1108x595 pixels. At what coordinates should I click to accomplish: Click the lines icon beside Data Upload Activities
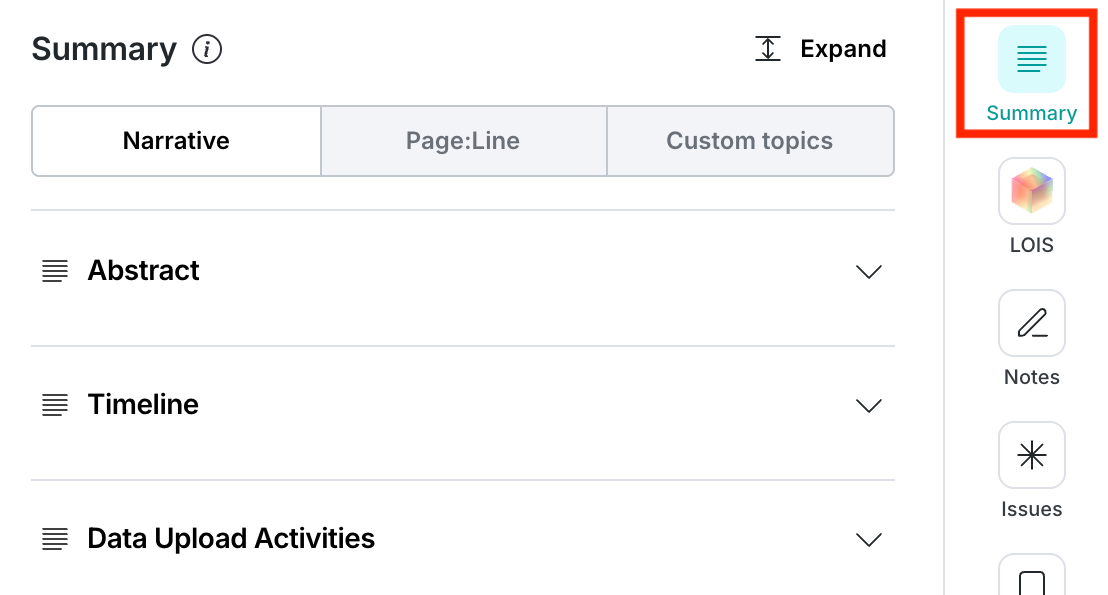pos(55,539)
